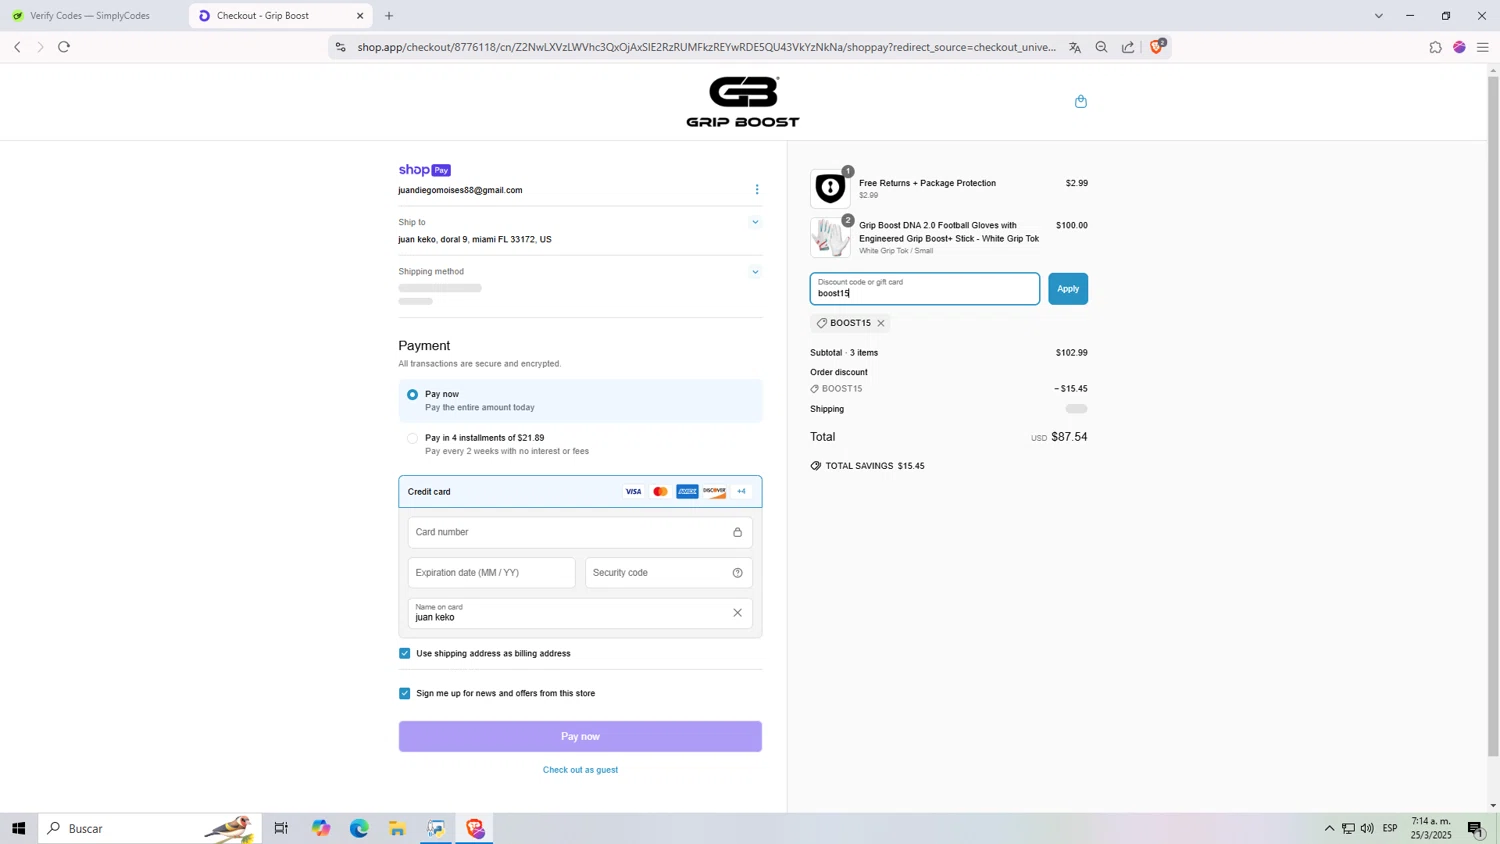Open the browser extensions puzzle icon
The height and width of the screenshot is (844, 1500).
[x=1435, y=47]
